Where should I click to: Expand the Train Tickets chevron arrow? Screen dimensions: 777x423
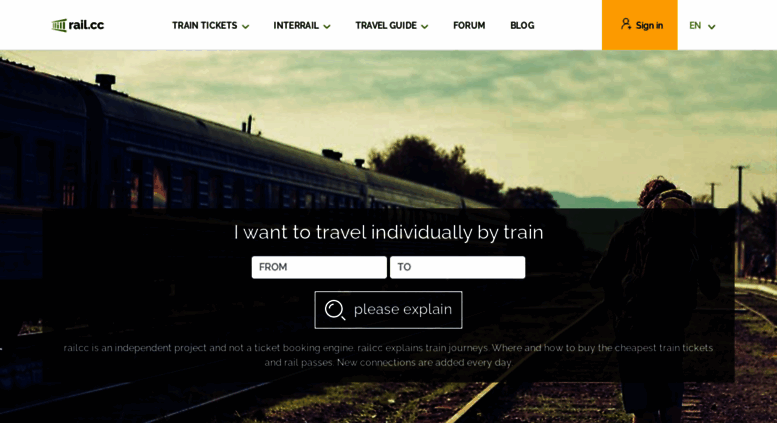point(245,27)
